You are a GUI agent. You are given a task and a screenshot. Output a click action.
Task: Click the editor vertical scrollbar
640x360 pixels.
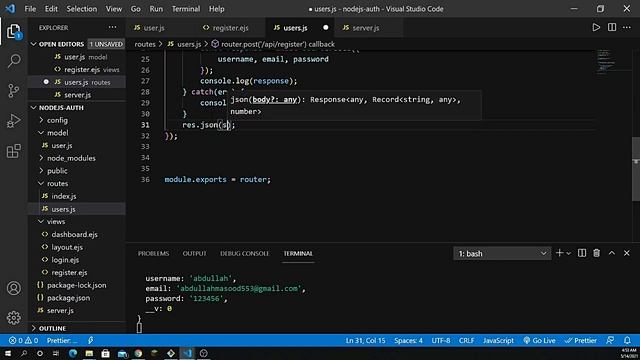tap(636, 169)
